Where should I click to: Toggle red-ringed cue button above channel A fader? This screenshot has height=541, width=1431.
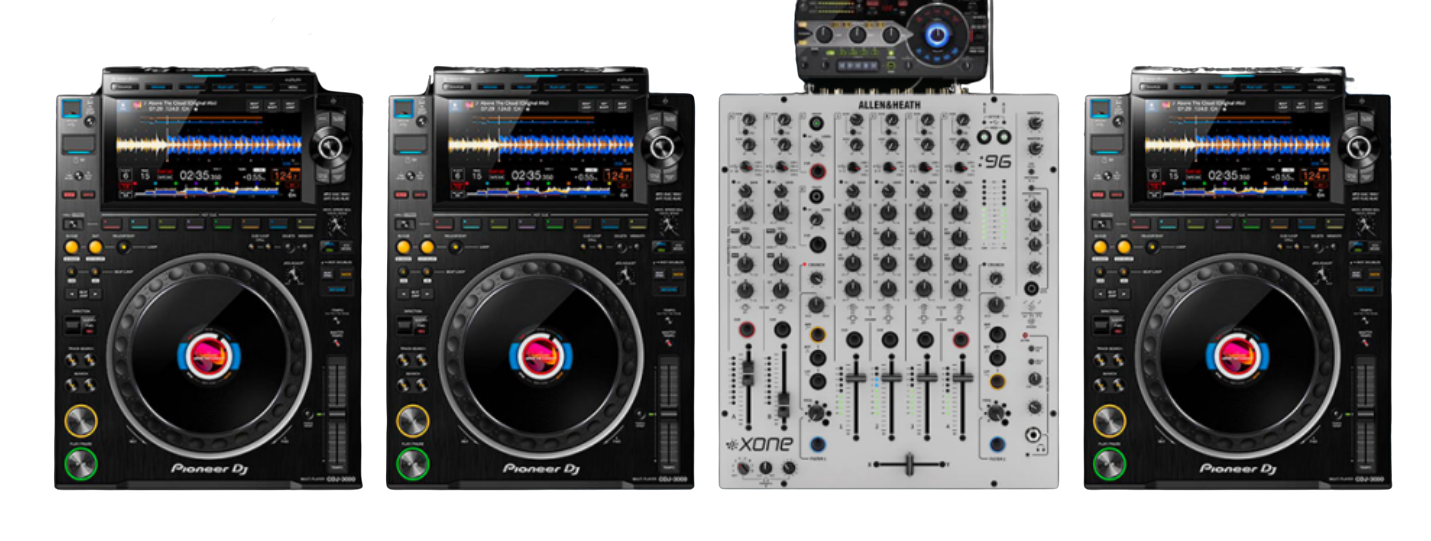(x=746, y=330)
